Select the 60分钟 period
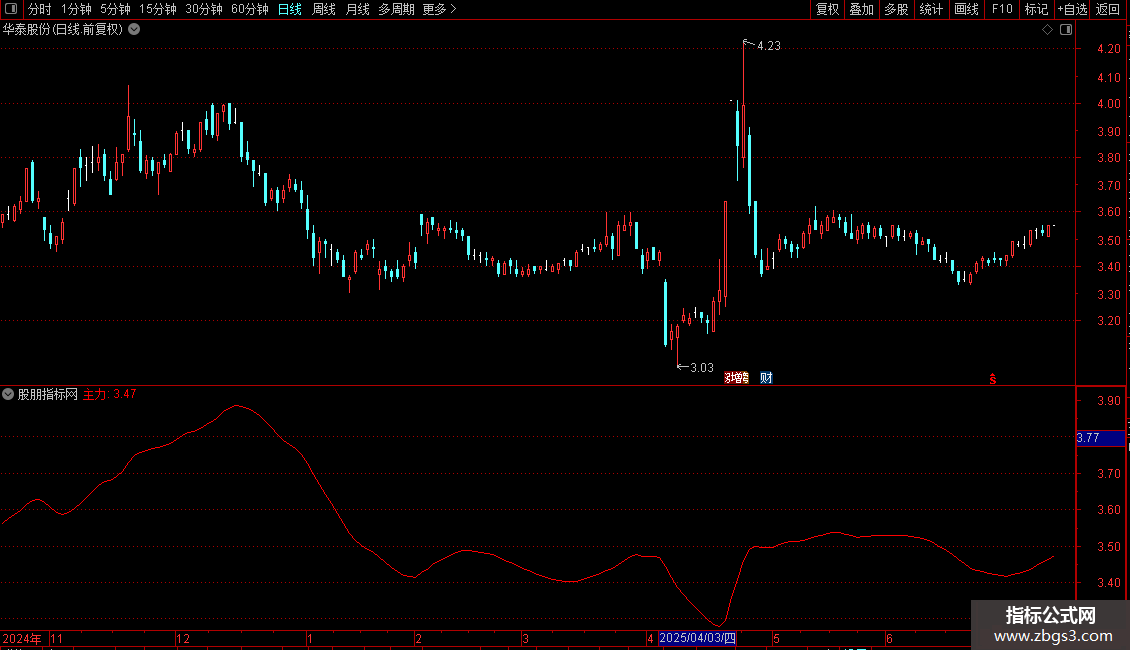The width and height of the screenshot is (1130, 650). [250, 9]
